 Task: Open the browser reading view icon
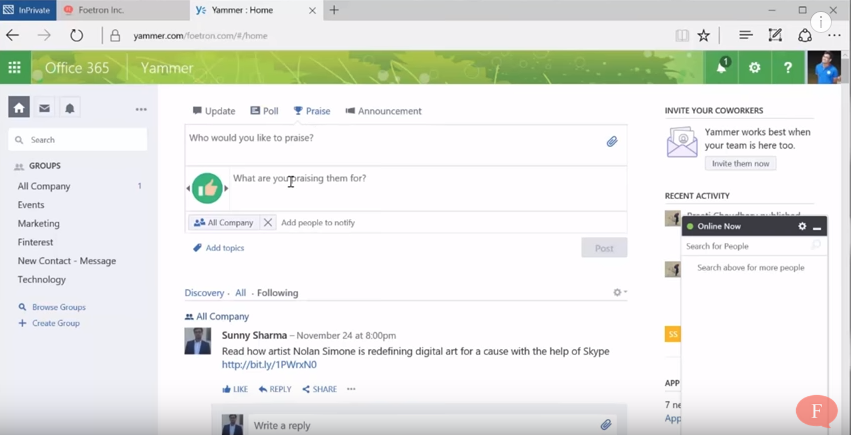[682, 36]
